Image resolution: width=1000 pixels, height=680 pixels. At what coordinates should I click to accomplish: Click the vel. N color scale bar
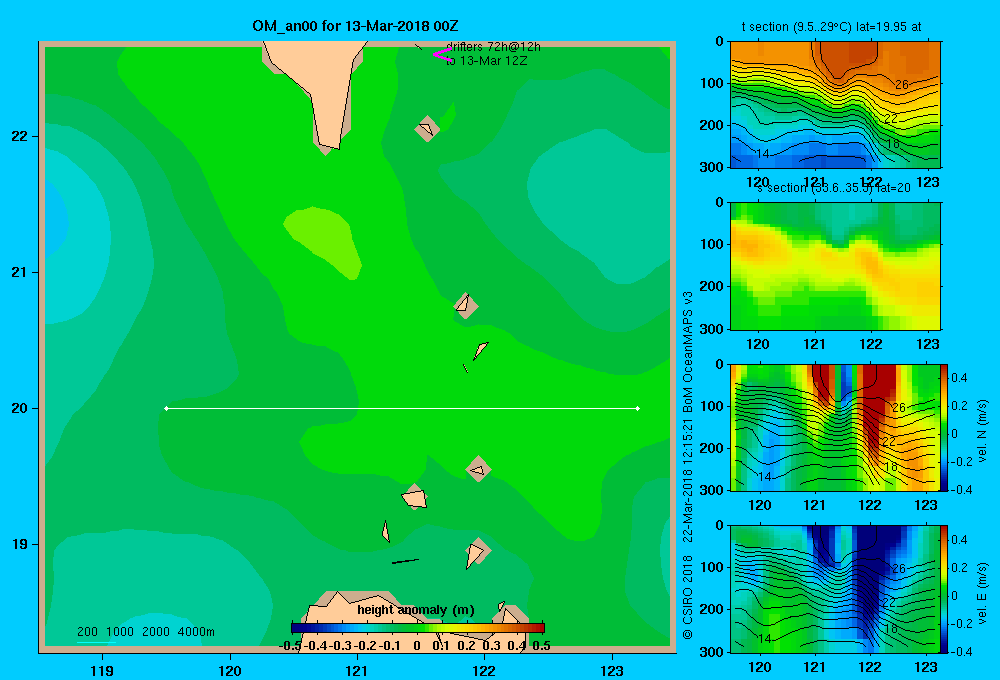[944, 427]
